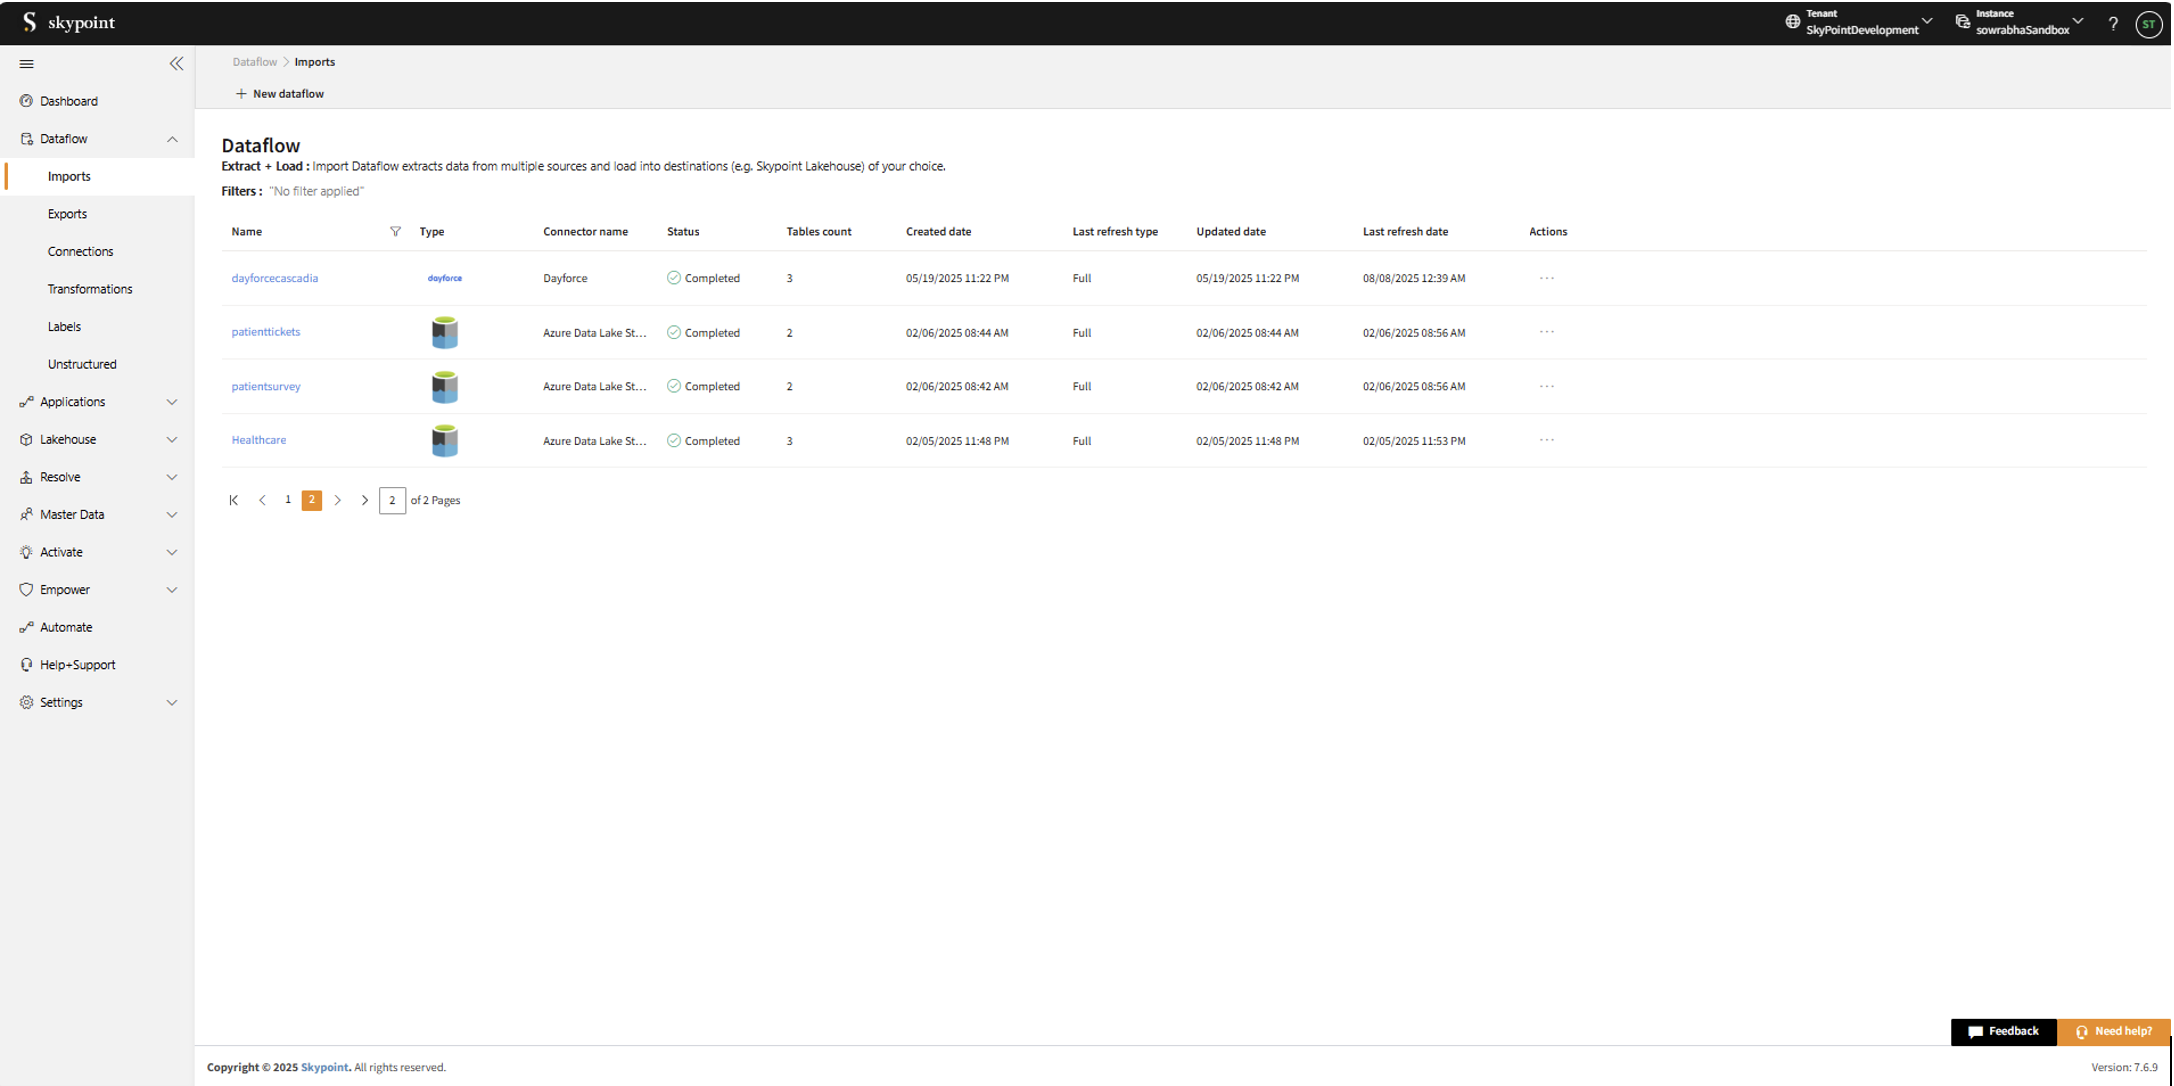
Task: Open Transformations in the sidebar
Action: click(90, 289)
